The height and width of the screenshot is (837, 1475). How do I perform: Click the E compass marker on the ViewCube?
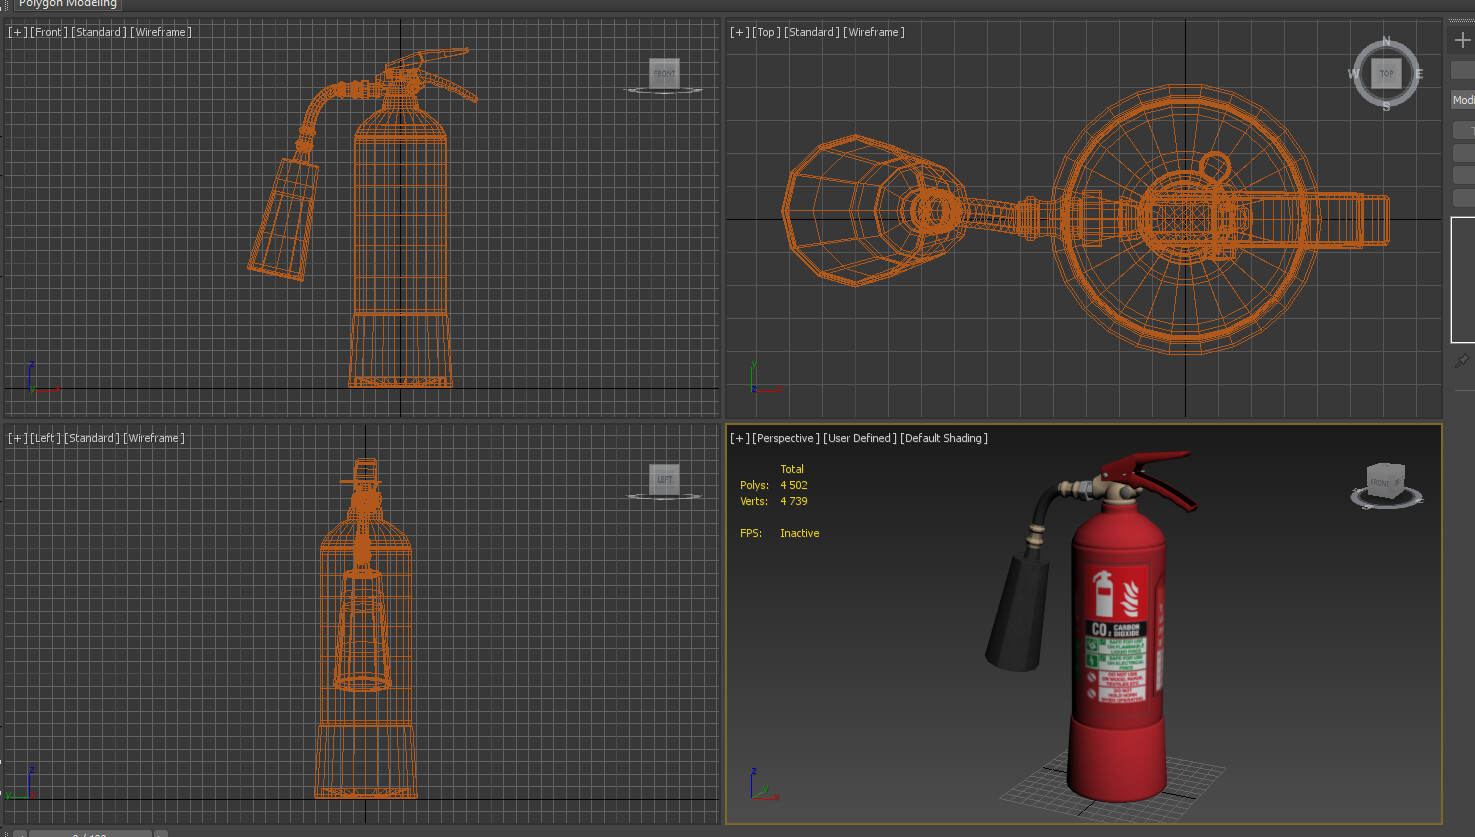point(1418,74)
